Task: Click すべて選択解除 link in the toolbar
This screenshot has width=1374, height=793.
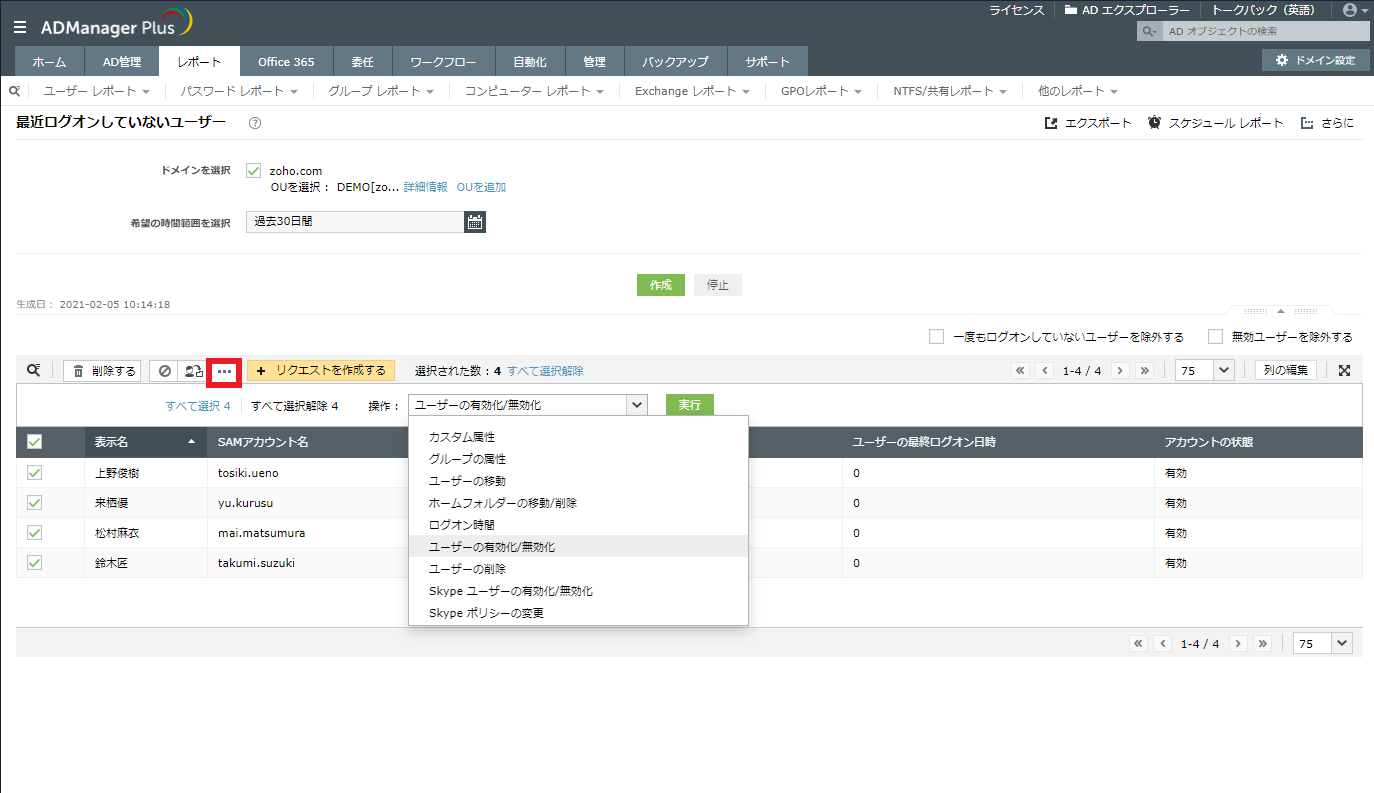Action: click(545, 371)
